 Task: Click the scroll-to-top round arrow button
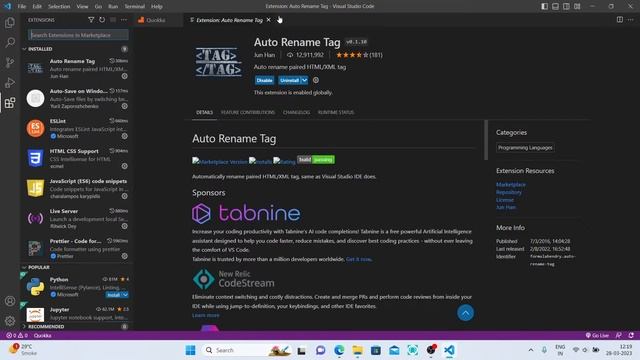tap(465, 313)
